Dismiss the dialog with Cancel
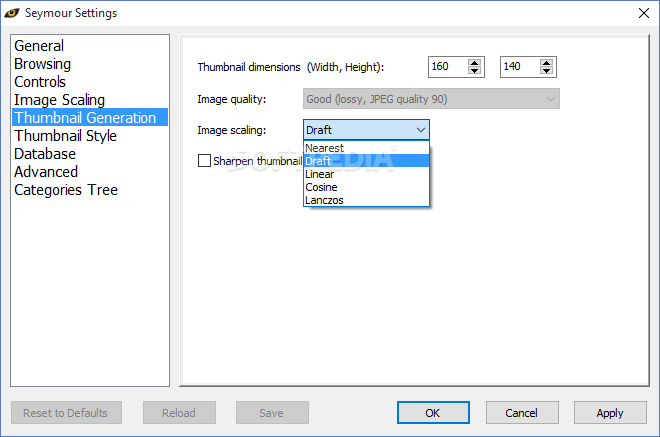 point(522,413)
